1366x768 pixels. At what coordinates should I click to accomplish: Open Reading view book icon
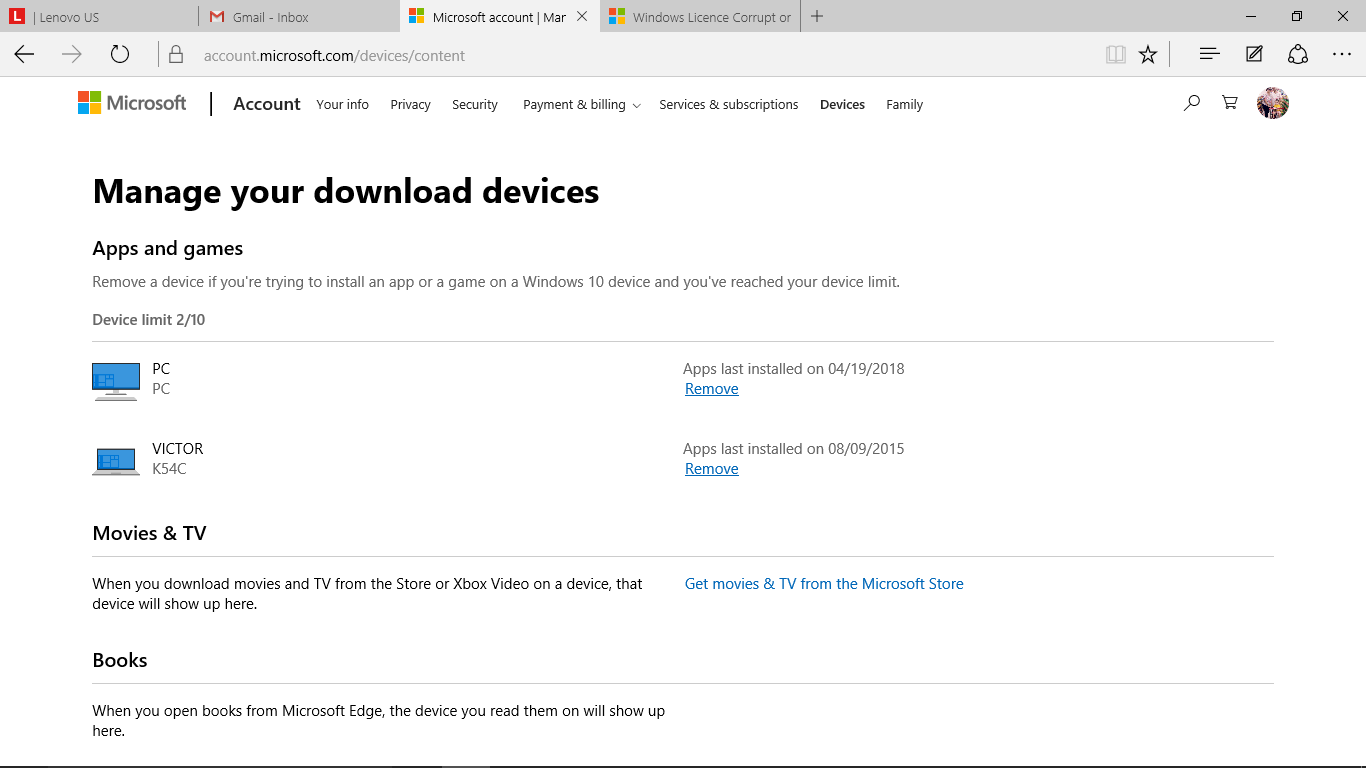point(1116,55)
